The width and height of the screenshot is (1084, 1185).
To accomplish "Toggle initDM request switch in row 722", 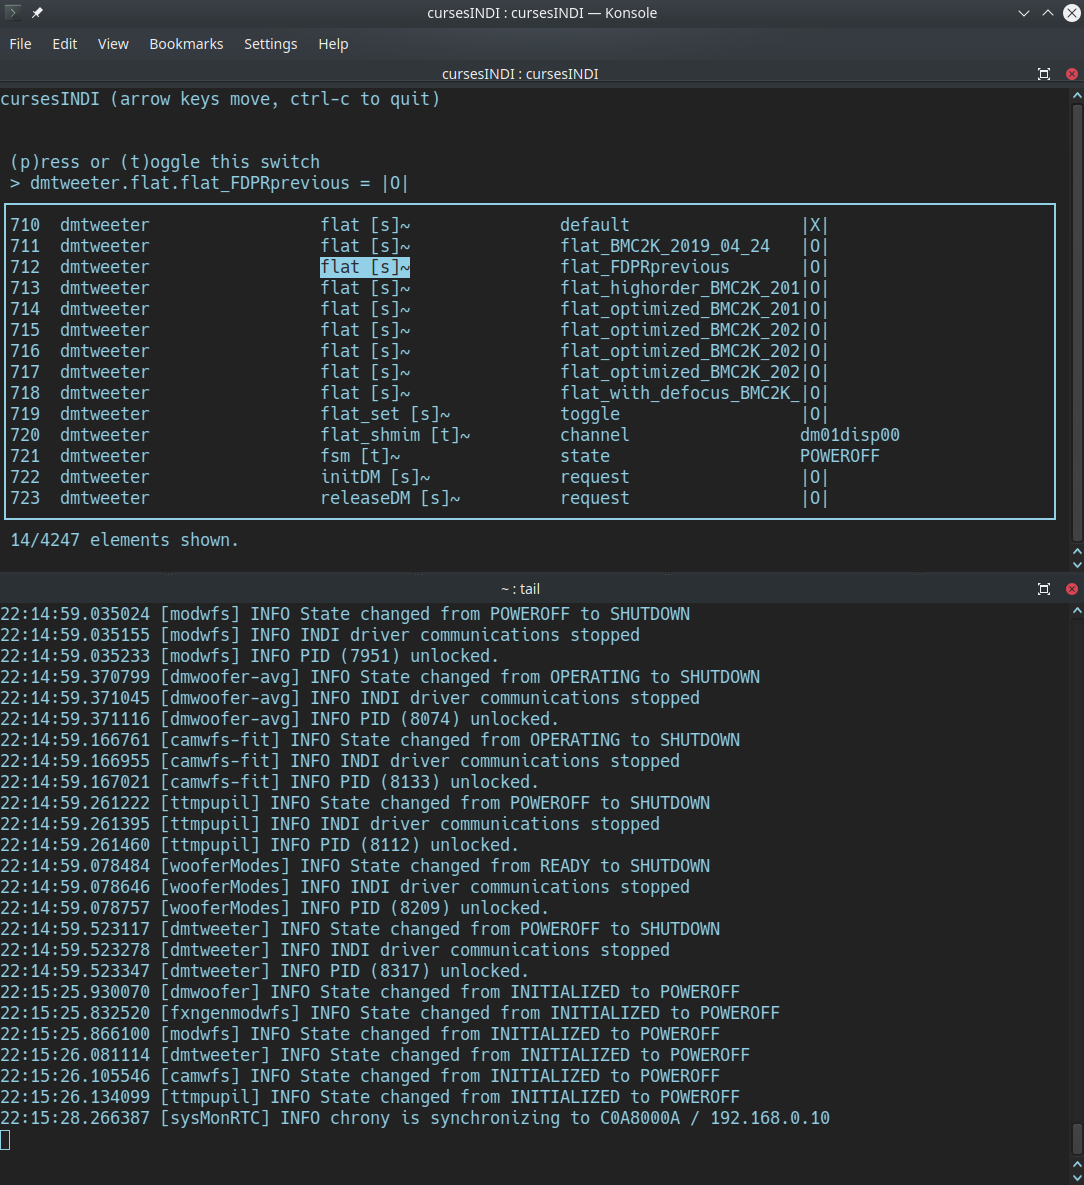I will [x=815, y=478].
